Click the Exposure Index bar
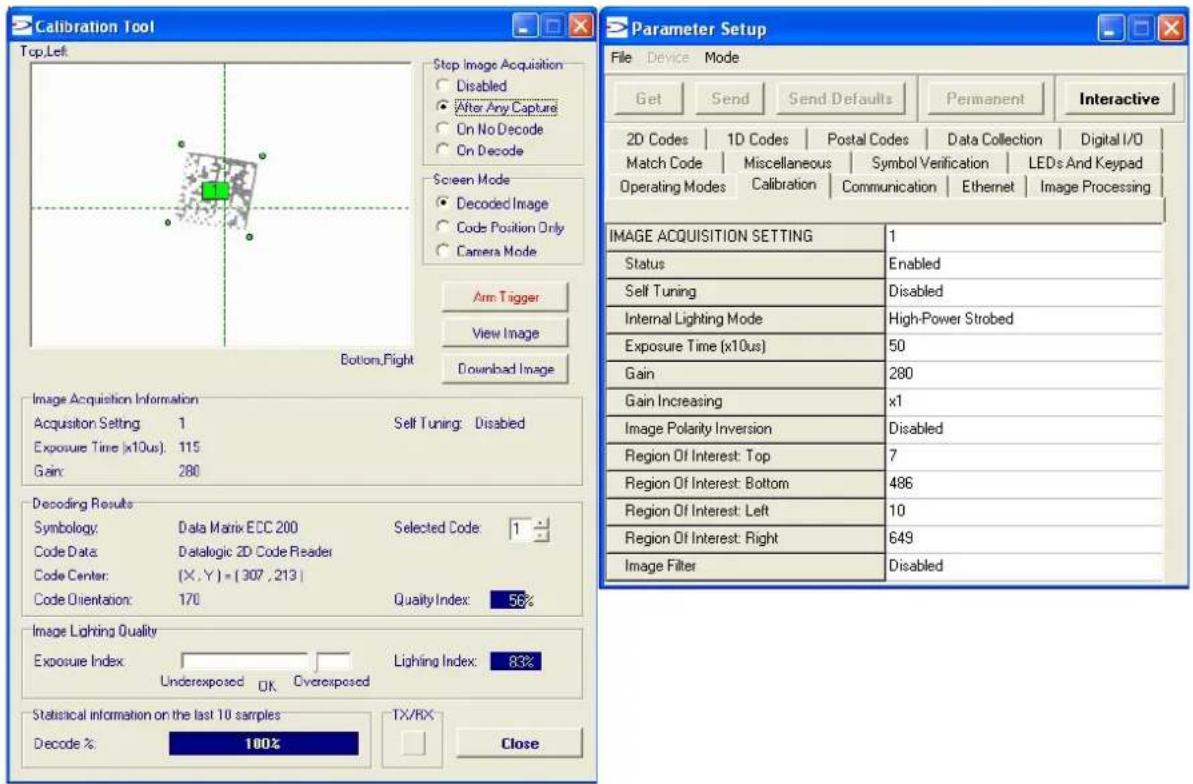1193x784 pixels. [266, 661]
